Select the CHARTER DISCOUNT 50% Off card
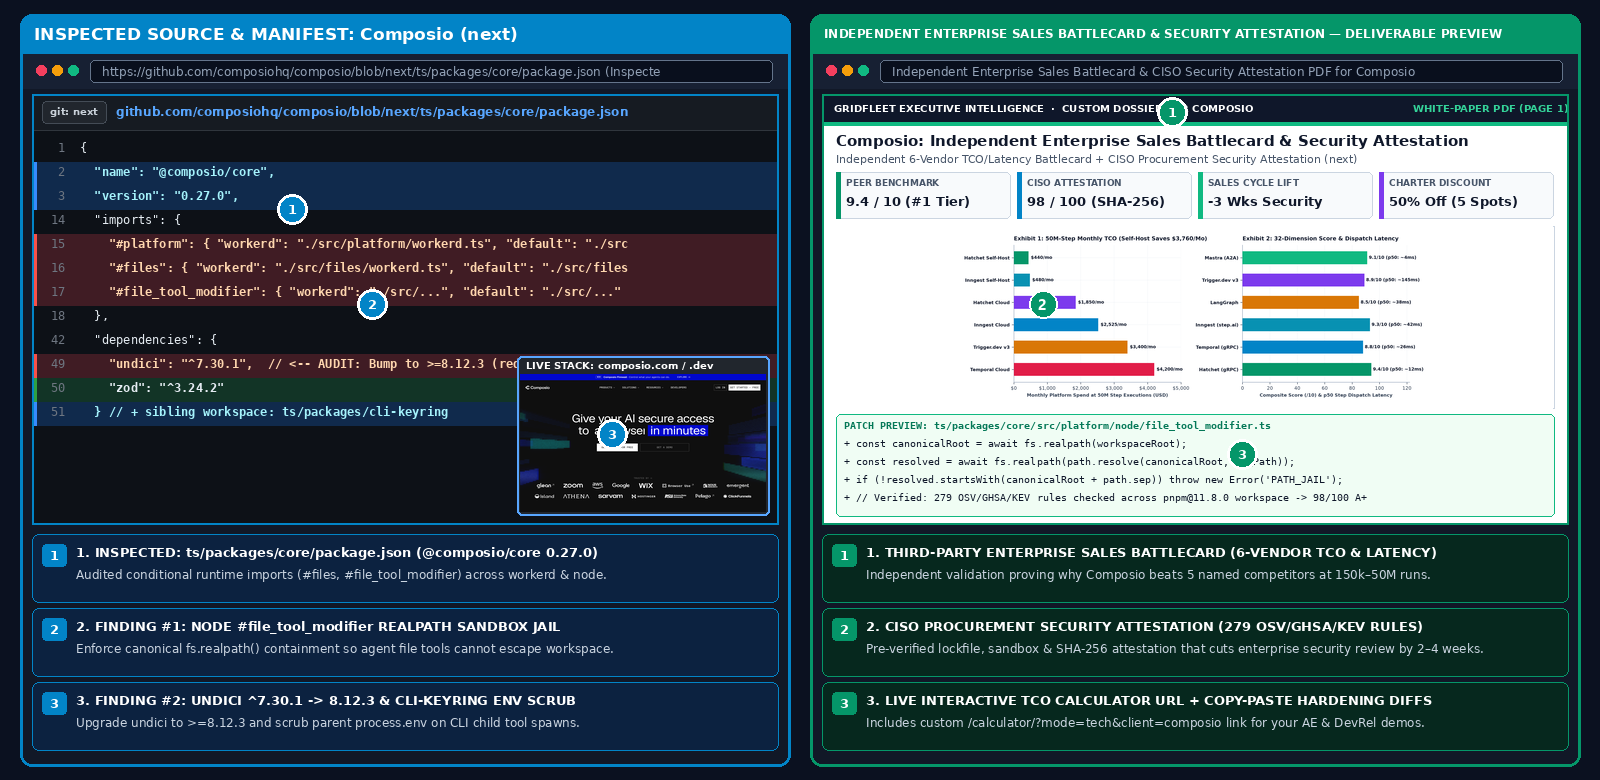The image size is (1600, 780). (1466, 195)
